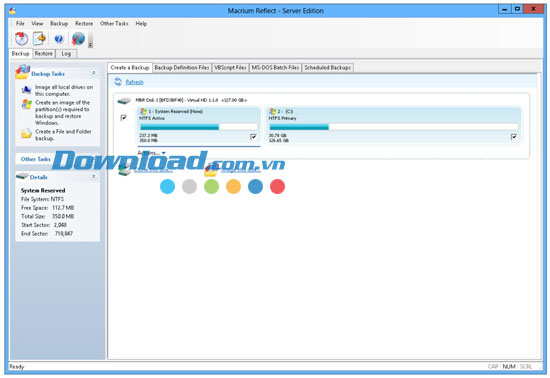Toggle the whole MBR Disk 1 checkbox
Image resolution: width=550 pixels, height=378 pixels.
click(123, 117)
